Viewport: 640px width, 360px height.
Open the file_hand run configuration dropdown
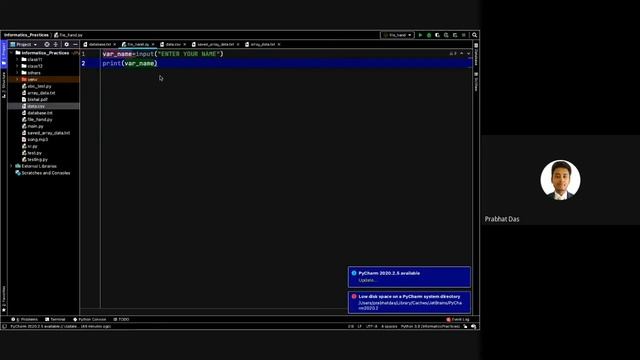pyautogui.click(x=398, y=35)
